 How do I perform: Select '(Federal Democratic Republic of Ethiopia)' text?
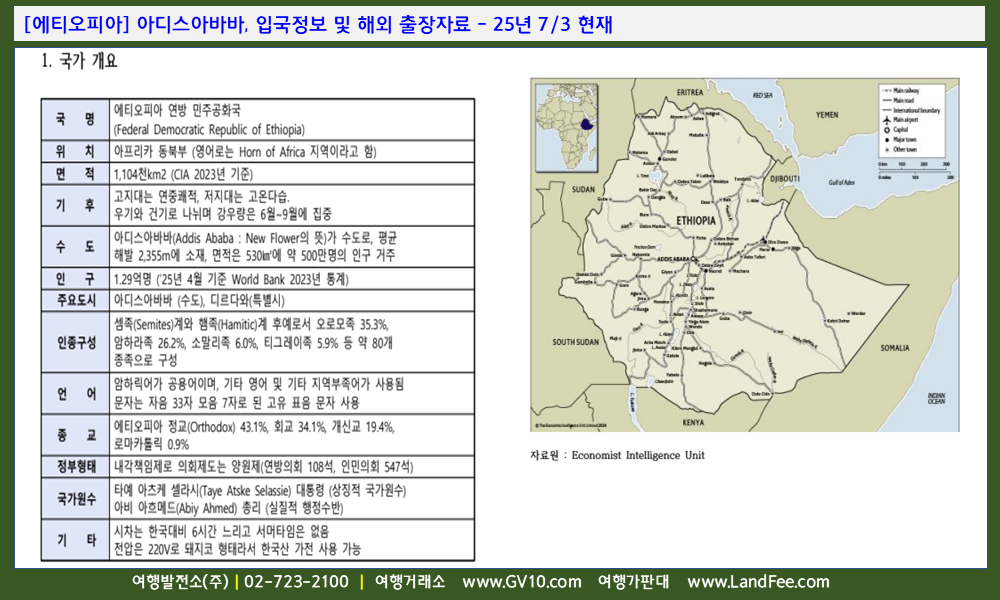pyautogui.click(x=209, y=129)
